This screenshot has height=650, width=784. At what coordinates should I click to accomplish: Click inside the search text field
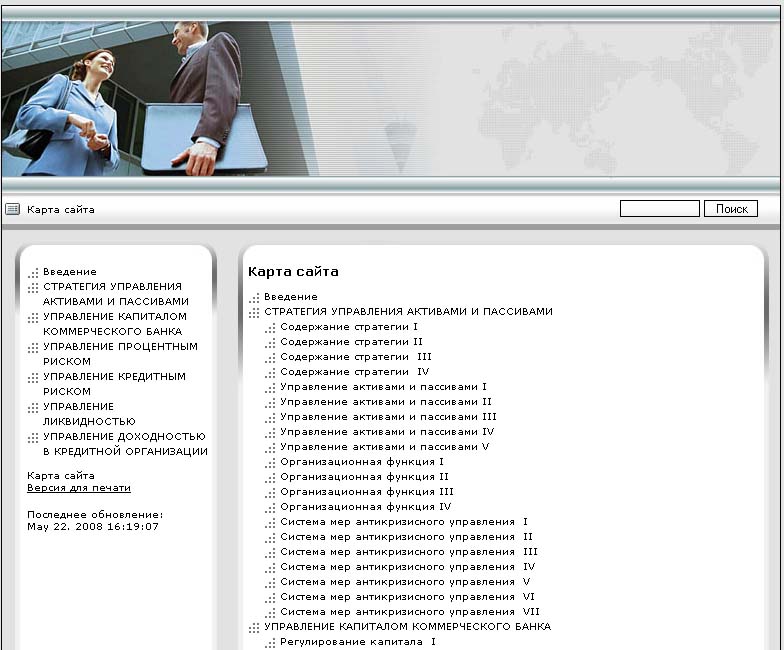coord(659,209)
